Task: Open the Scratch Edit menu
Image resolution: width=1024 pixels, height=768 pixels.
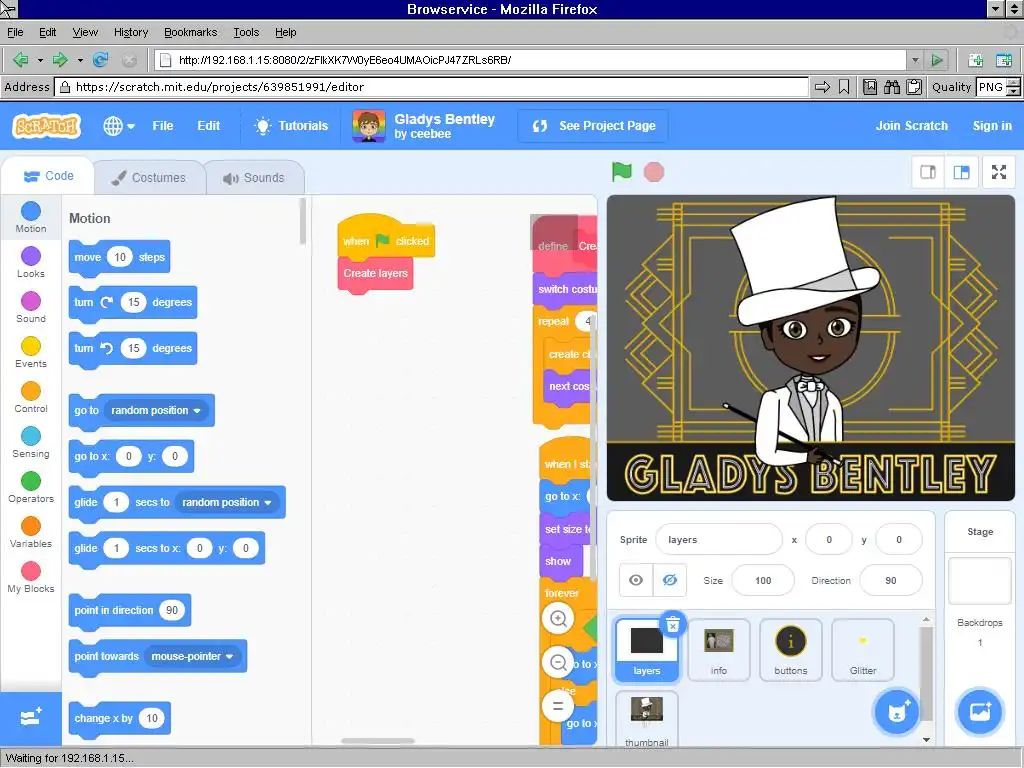Action: pos(208,125)
